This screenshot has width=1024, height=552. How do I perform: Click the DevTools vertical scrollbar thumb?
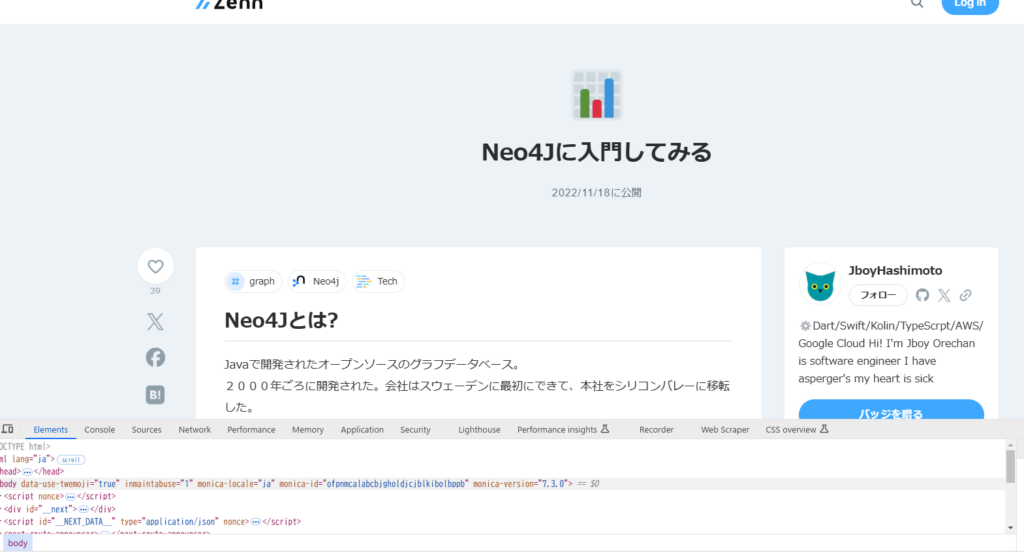(x=1010, y=466)
